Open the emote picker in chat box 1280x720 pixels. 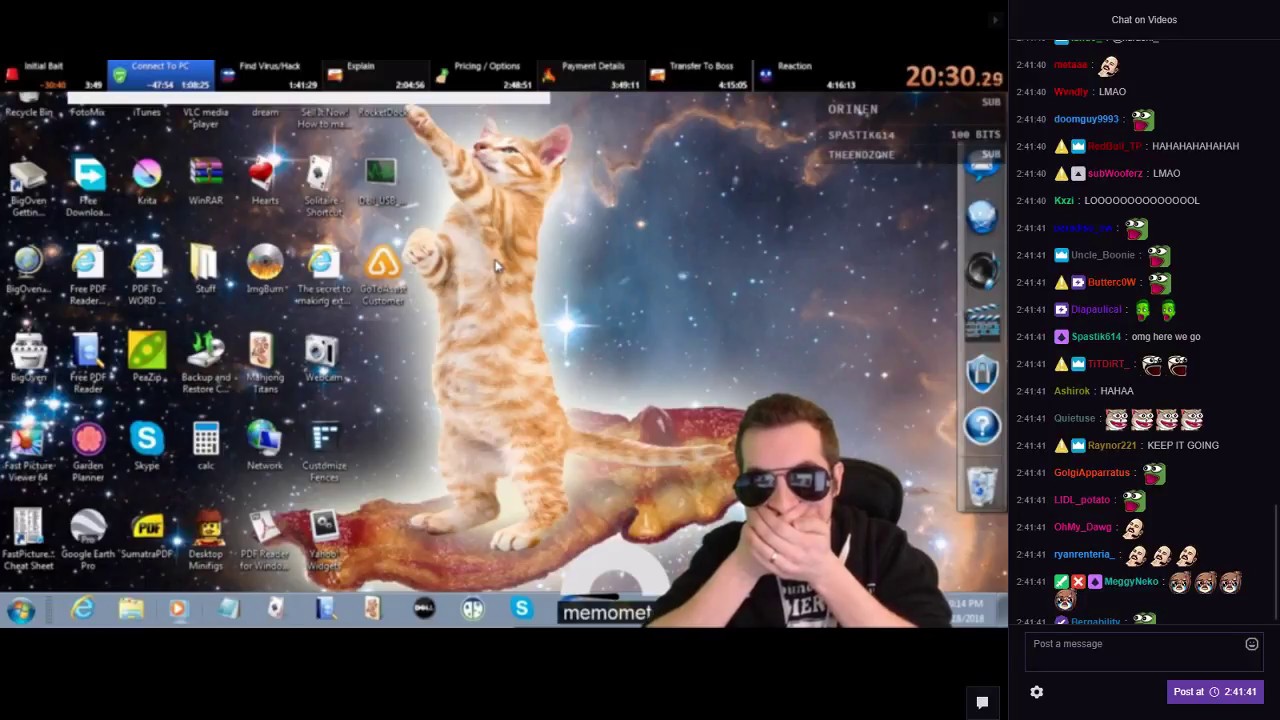1251,644
